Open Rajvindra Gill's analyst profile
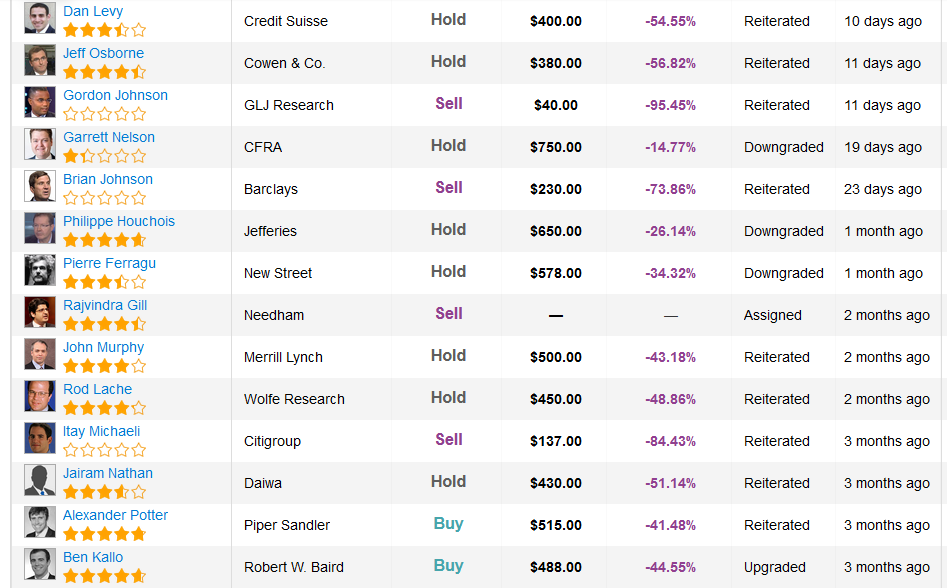 [105, 305]
